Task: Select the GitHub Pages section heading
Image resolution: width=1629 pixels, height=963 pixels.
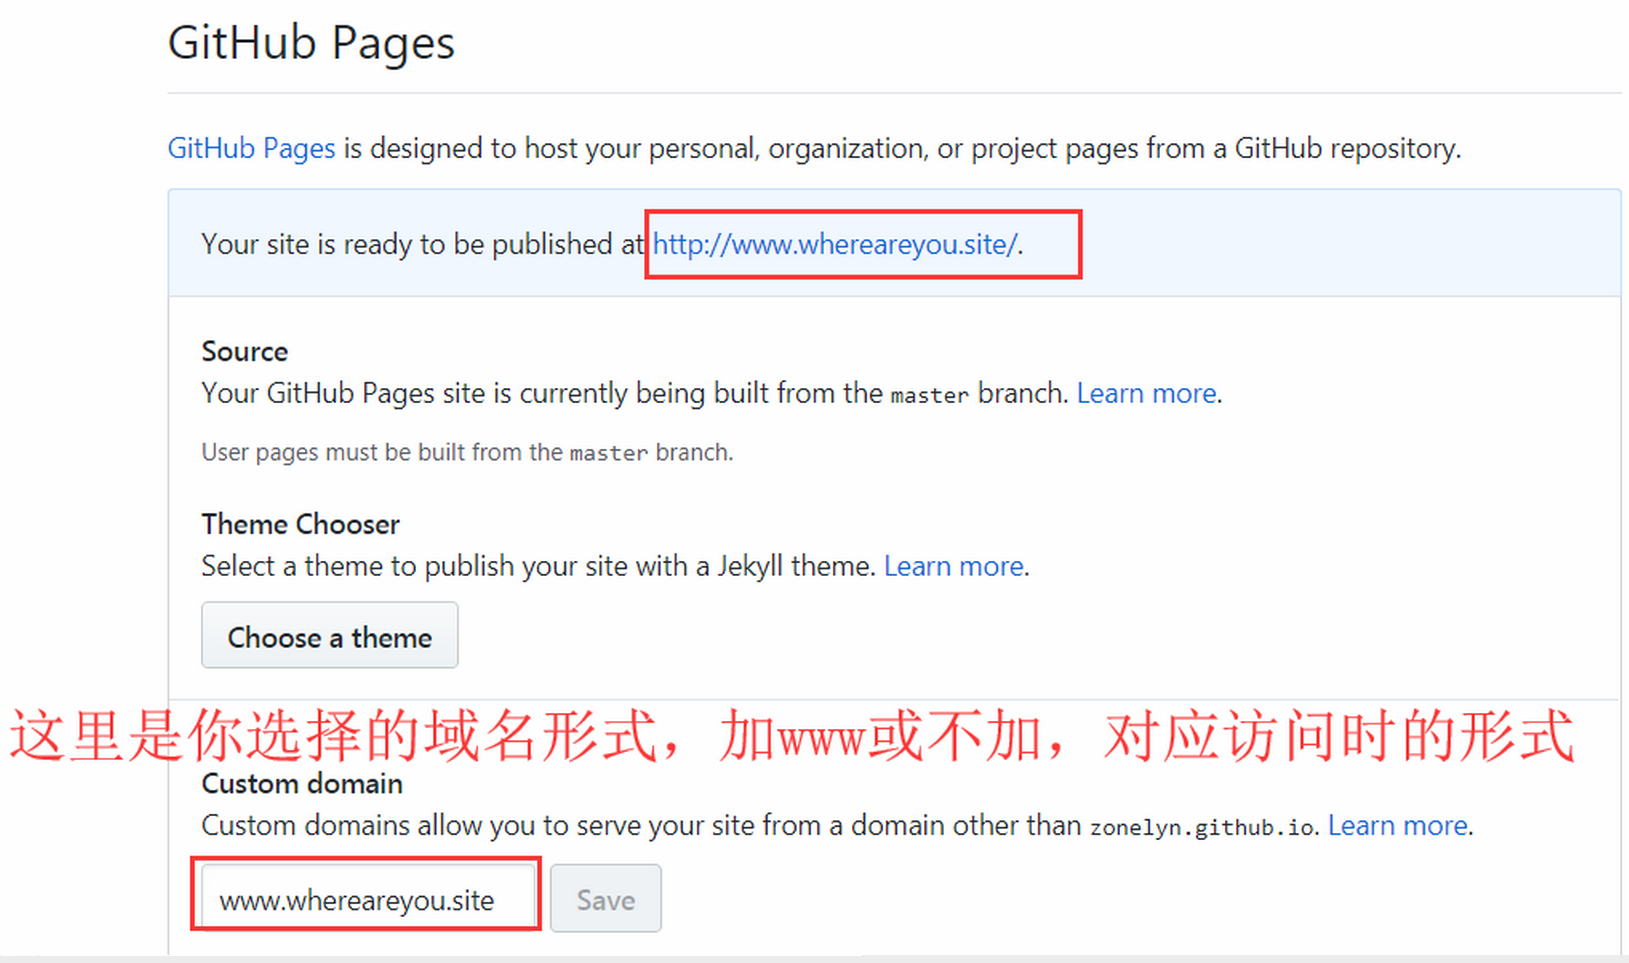Action: 311,43
